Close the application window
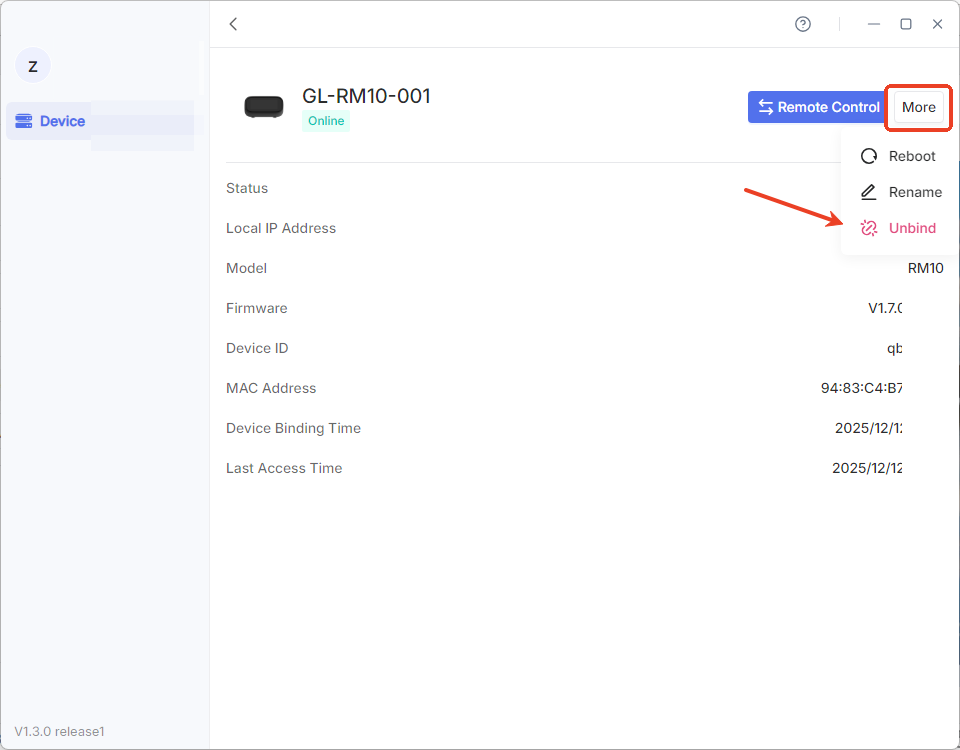The height and width of the screenshot is (750, 960). [x=937, y=24]
